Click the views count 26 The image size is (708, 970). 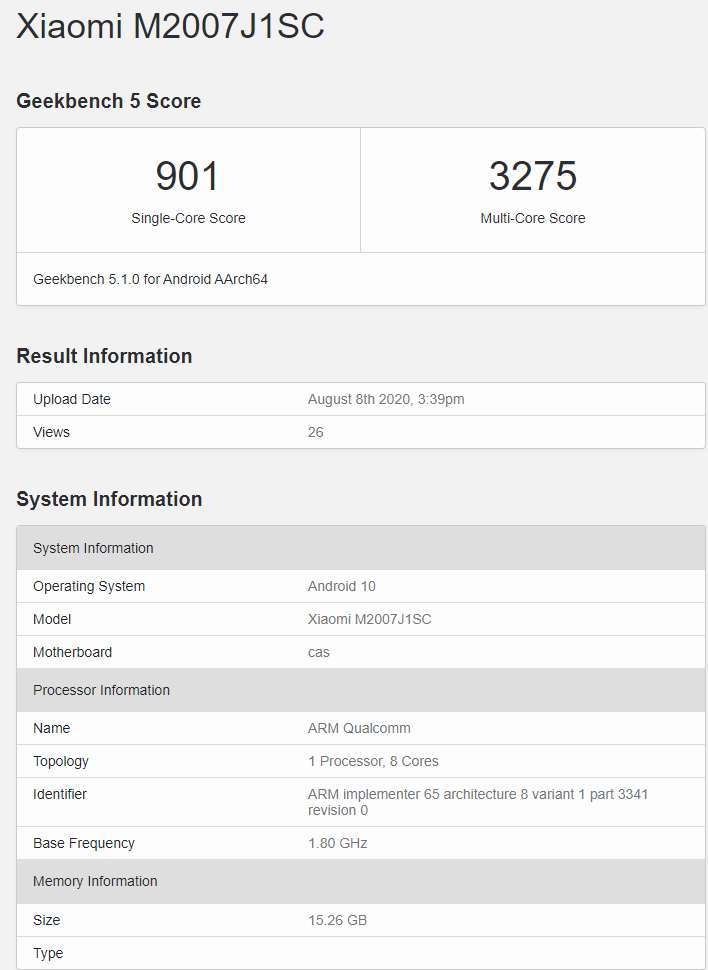[316, 432]
